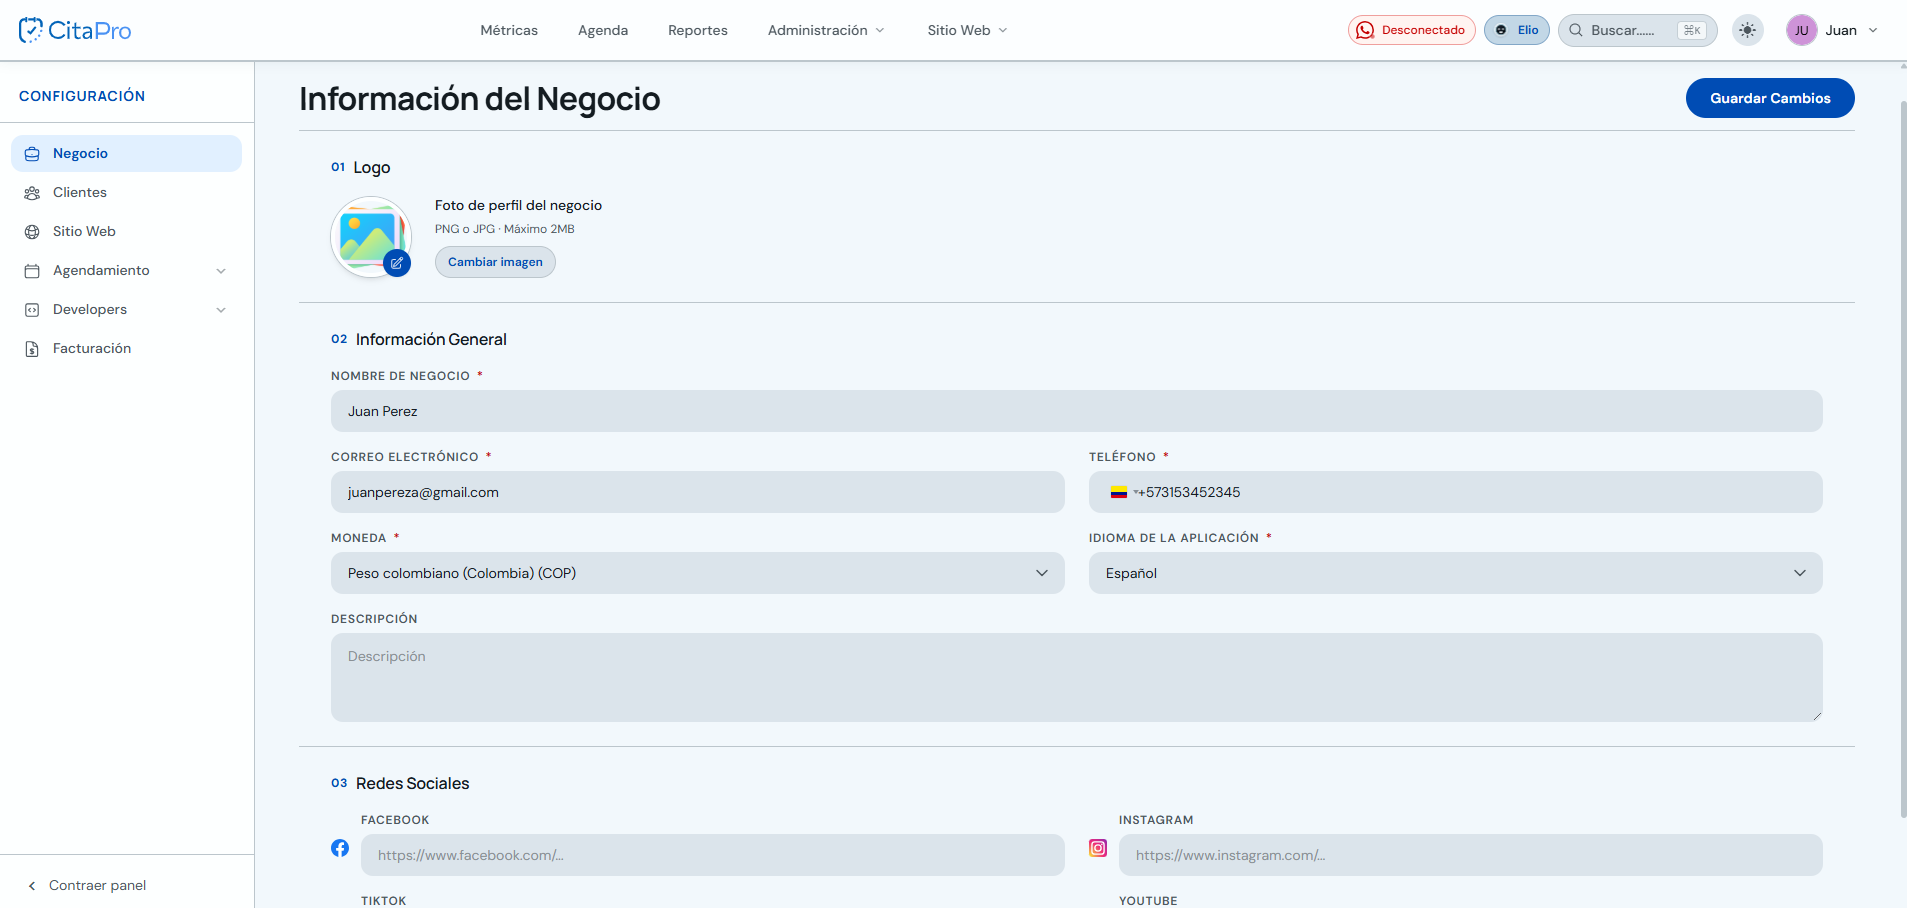Click the Nombre de Negocio field
Viewport: 1907px width, 908px height.
click(1076, 411)
